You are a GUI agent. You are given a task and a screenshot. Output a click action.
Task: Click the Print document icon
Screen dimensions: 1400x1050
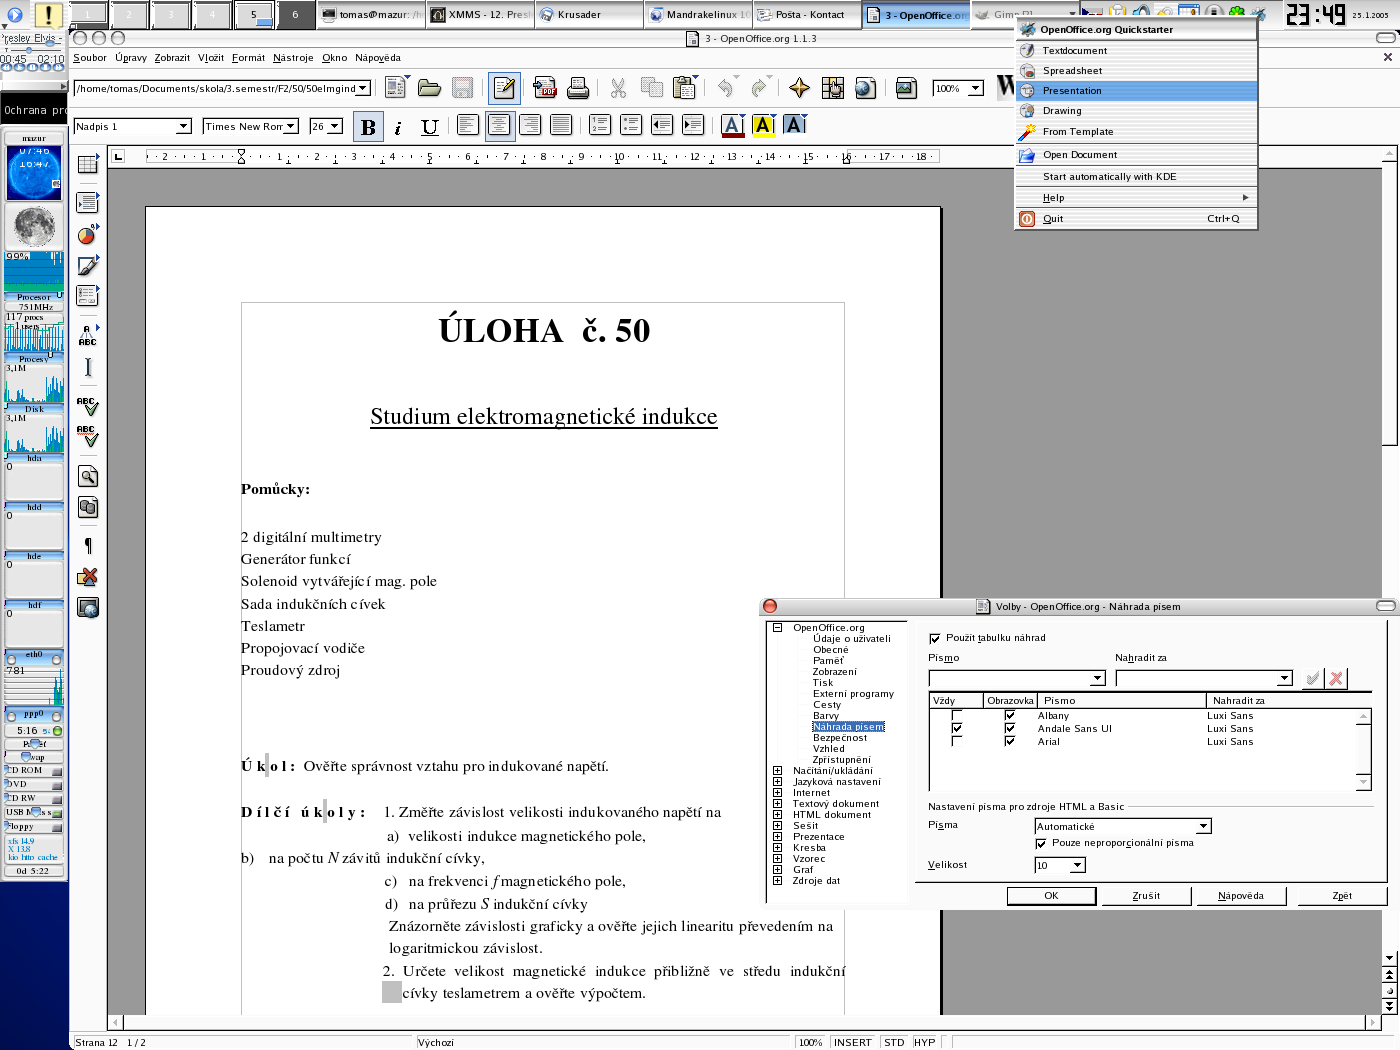tap(578, 89)
